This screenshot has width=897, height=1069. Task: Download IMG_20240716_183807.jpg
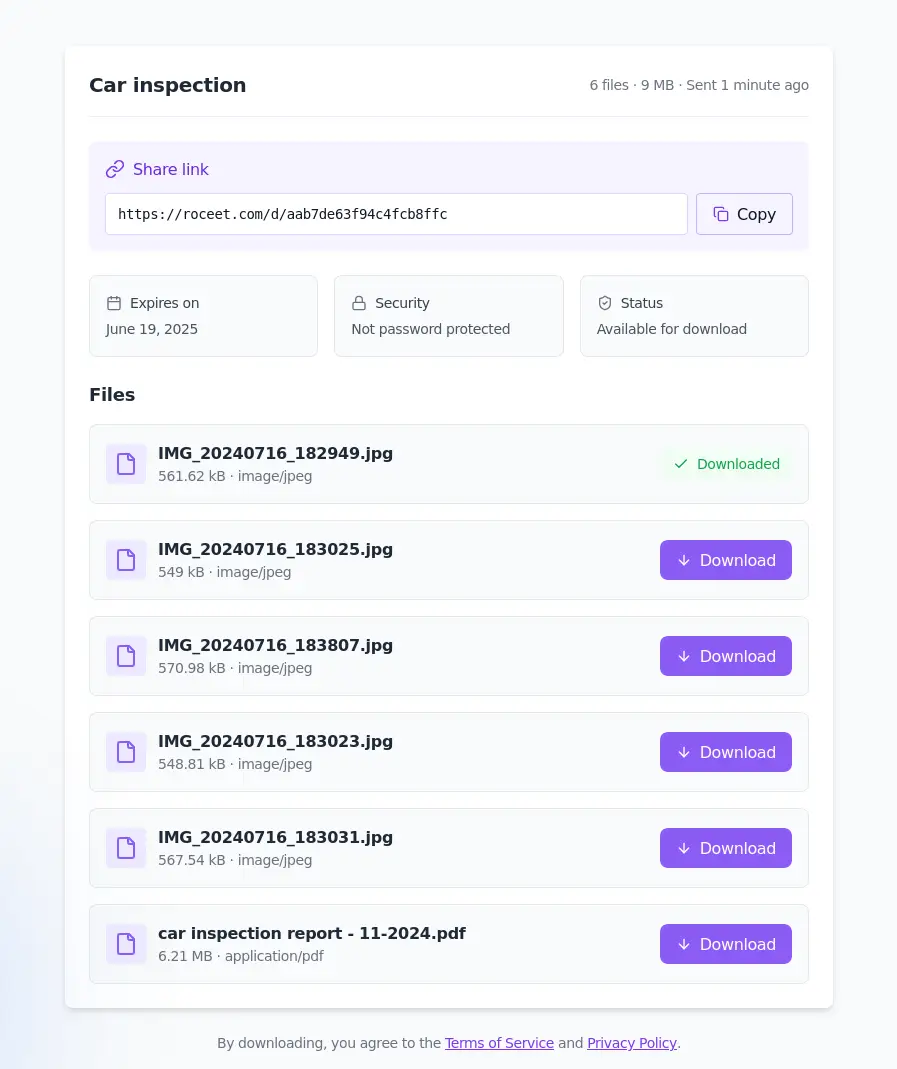pyautogui.click(x=725, y=656)
